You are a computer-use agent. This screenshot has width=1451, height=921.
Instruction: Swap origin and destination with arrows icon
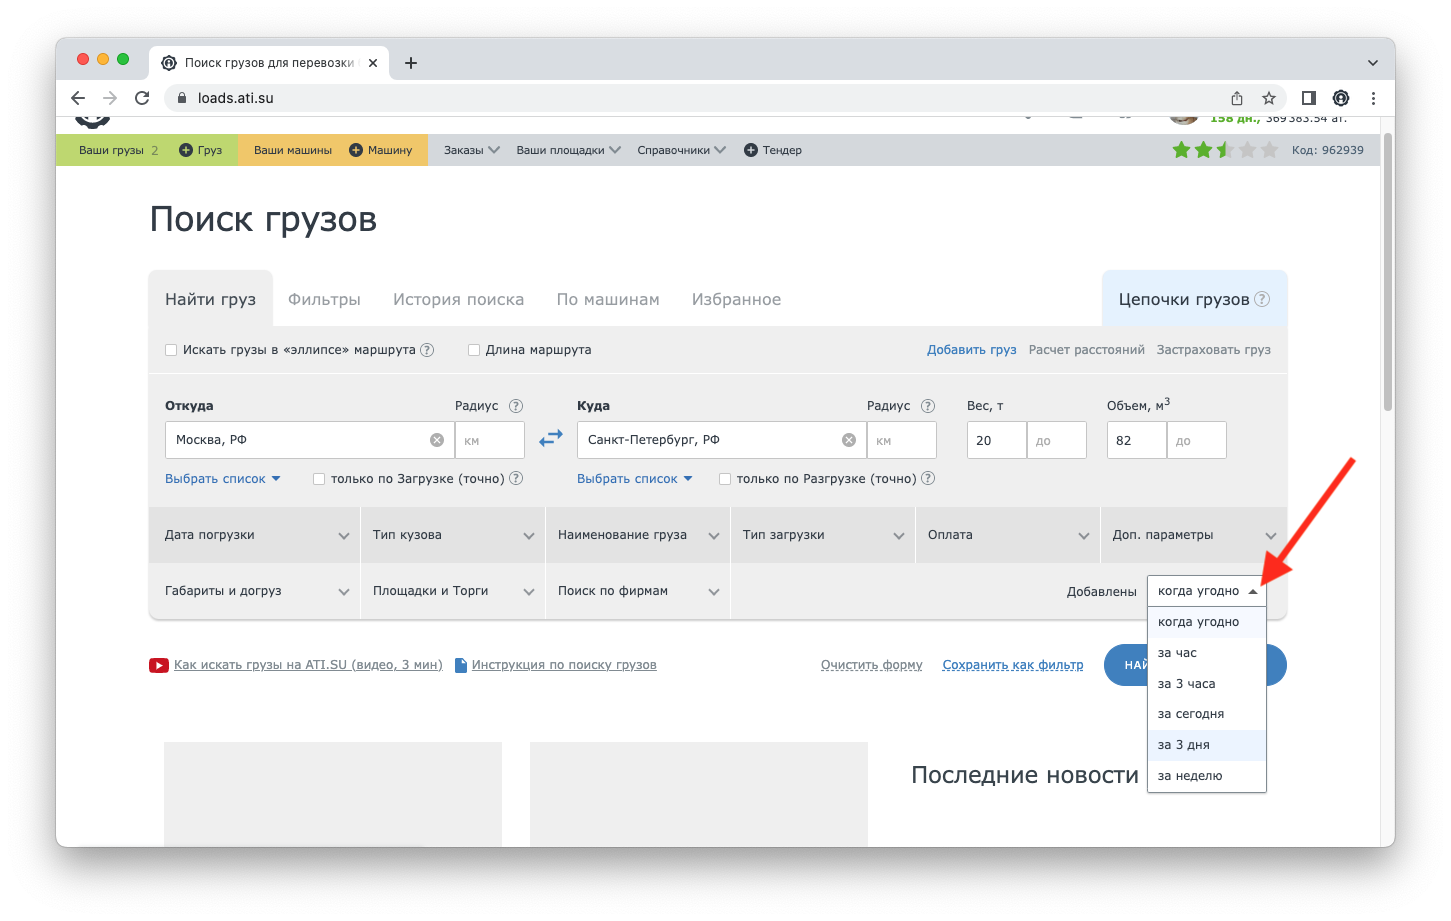click(551, 439)
